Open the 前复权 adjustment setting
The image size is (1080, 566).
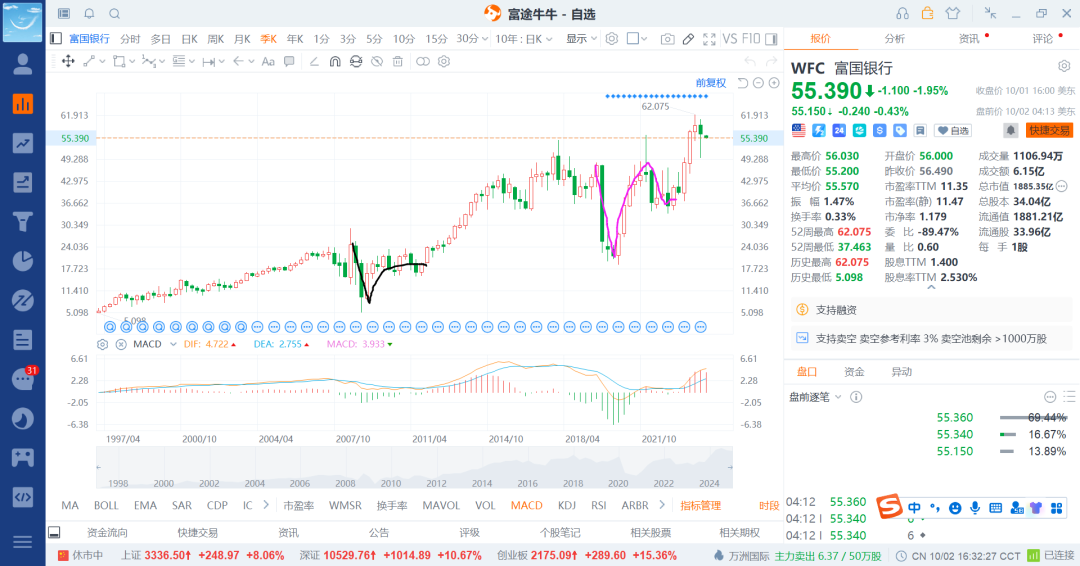click(711, 83)
